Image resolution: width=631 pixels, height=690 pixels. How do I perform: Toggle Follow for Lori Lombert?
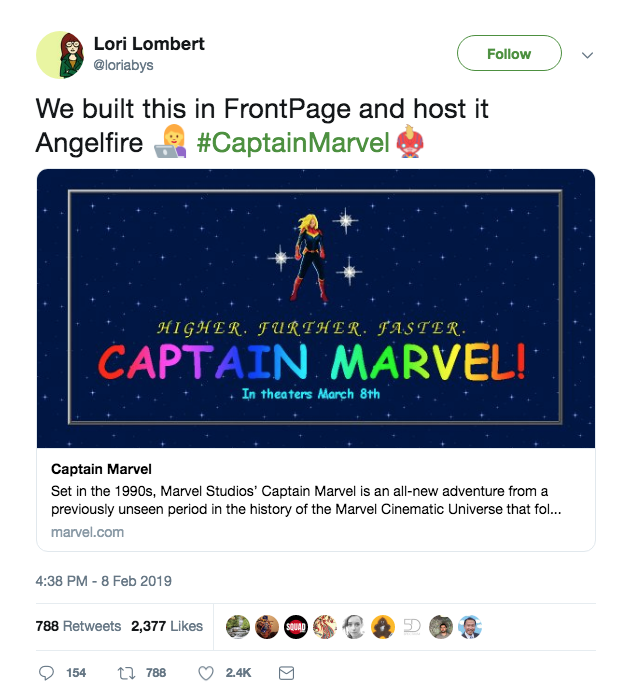(508, 54)
